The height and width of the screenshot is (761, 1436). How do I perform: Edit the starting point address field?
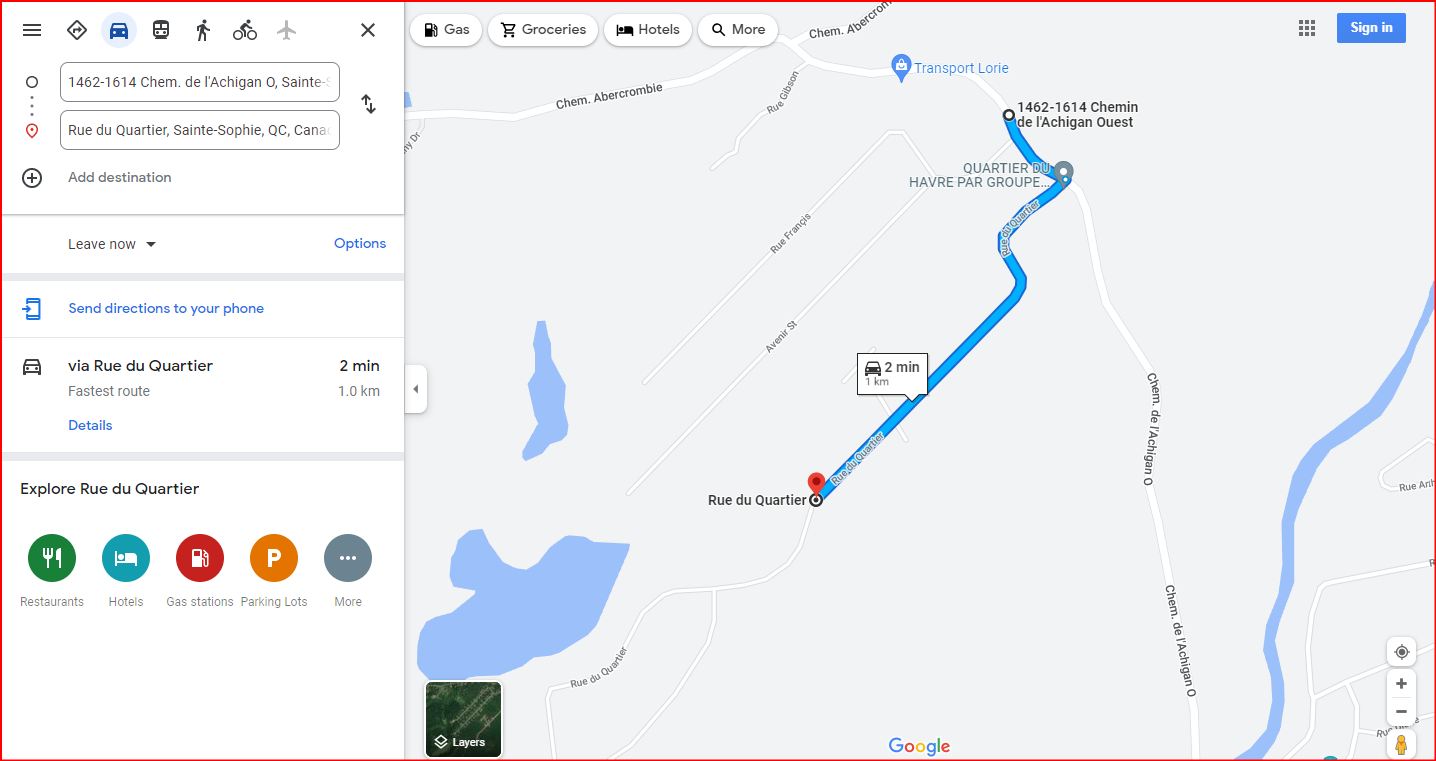(200, 82)
